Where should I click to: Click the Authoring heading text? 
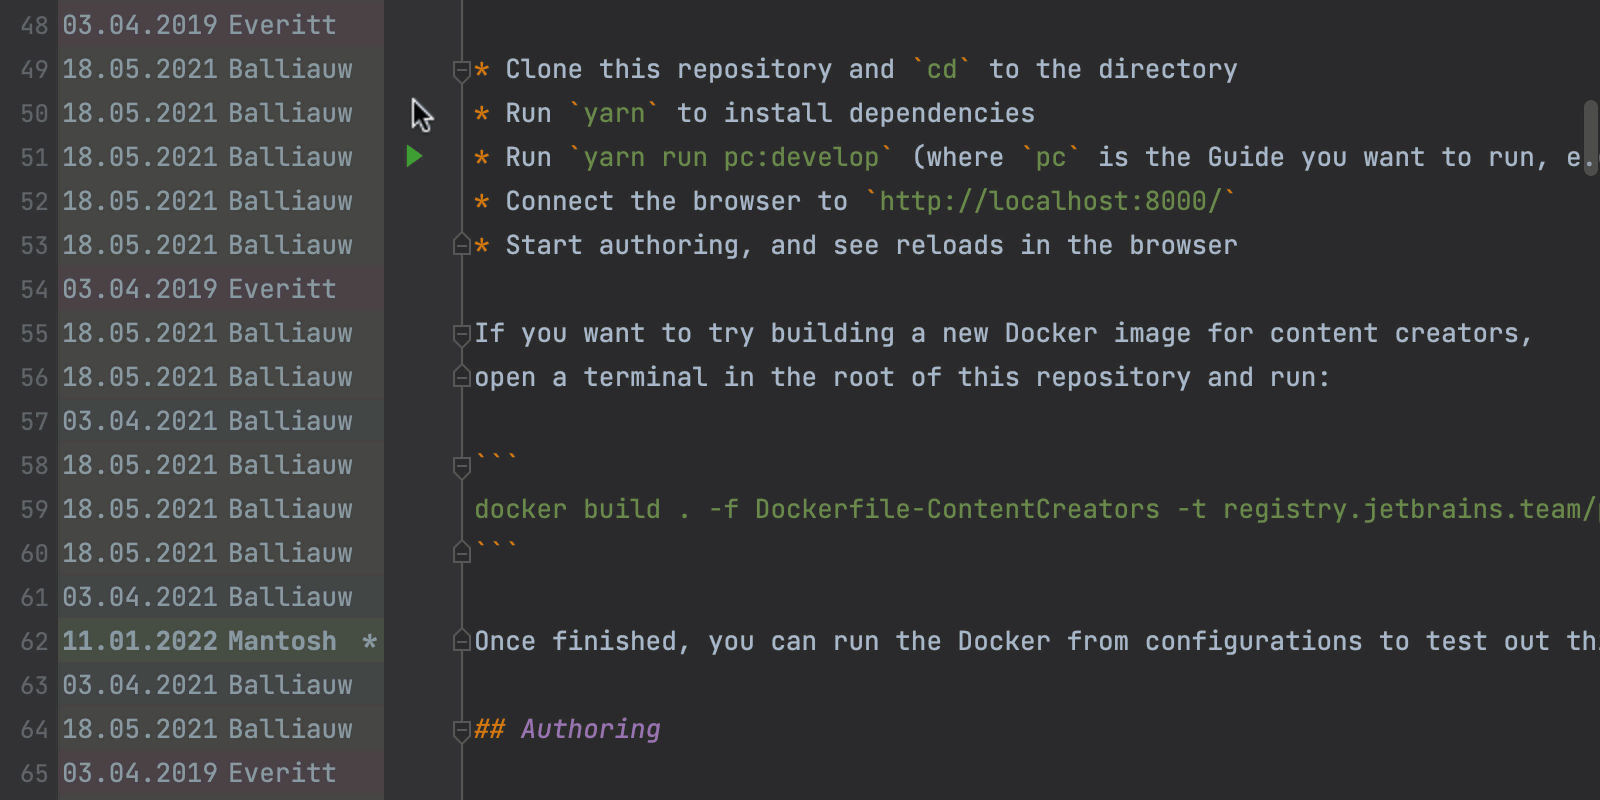(590, 729)
